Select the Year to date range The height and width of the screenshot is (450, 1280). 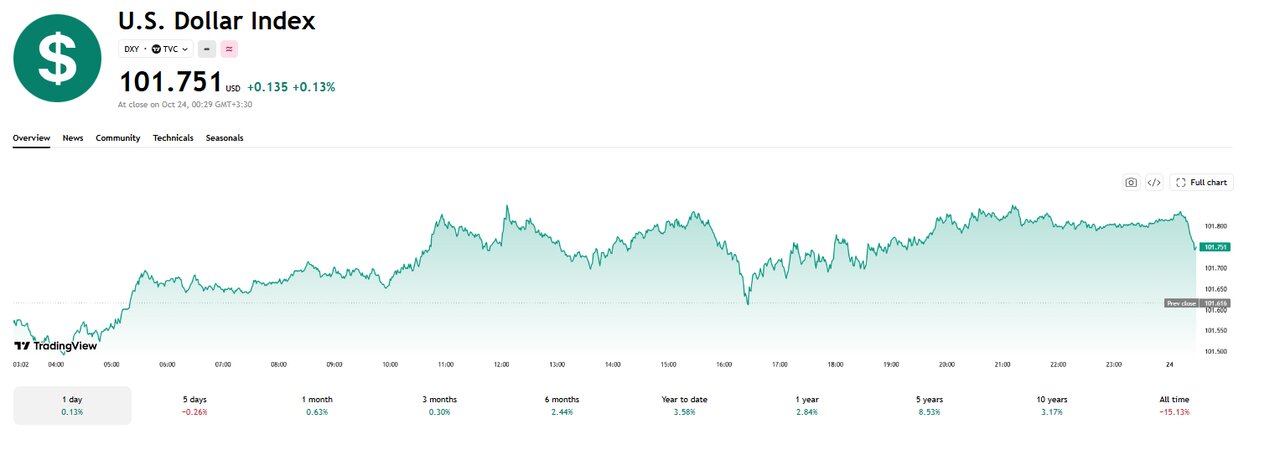pyautogui.click(x=684, y=405)
